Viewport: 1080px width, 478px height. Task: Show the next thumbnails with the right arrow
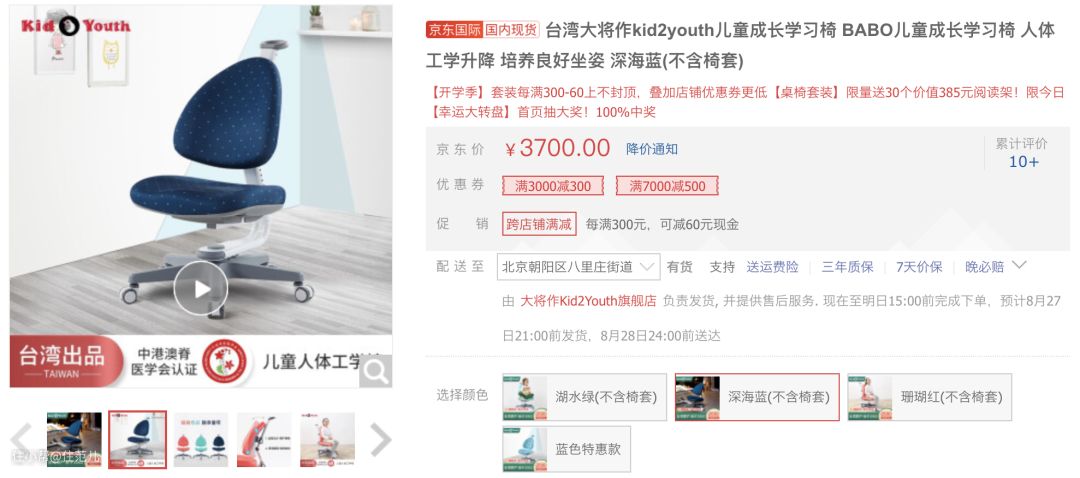[380, 439]
